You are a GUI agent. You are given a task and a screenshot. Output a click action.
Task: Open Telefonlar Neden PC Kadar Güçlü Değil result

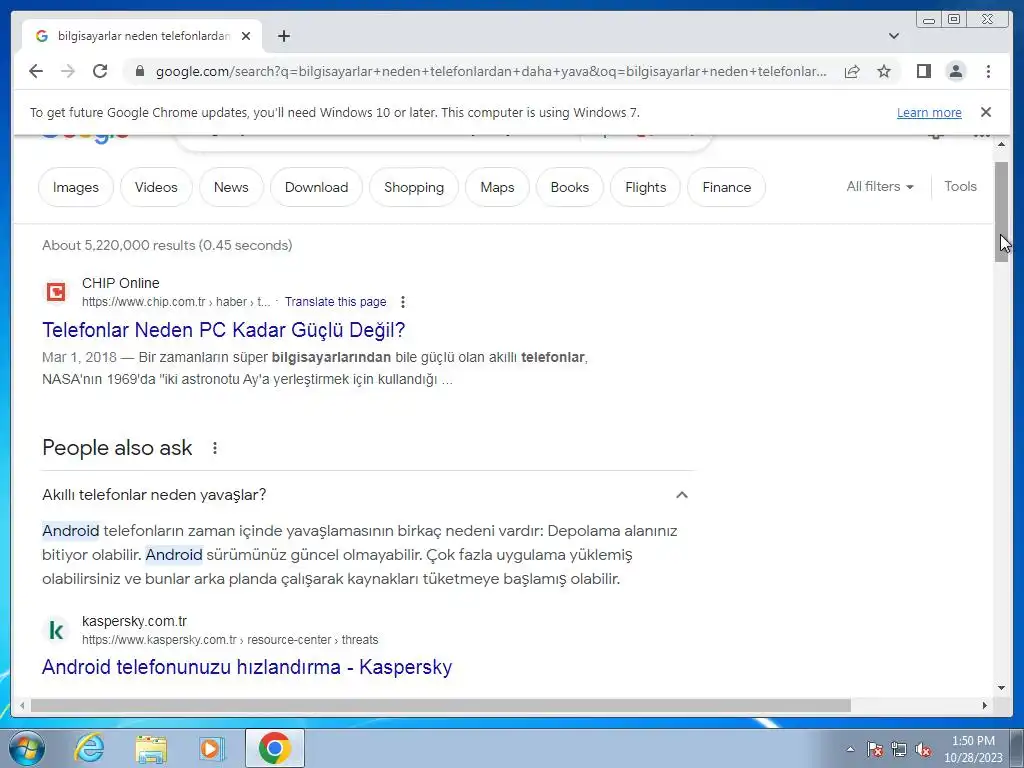(223, 330)
